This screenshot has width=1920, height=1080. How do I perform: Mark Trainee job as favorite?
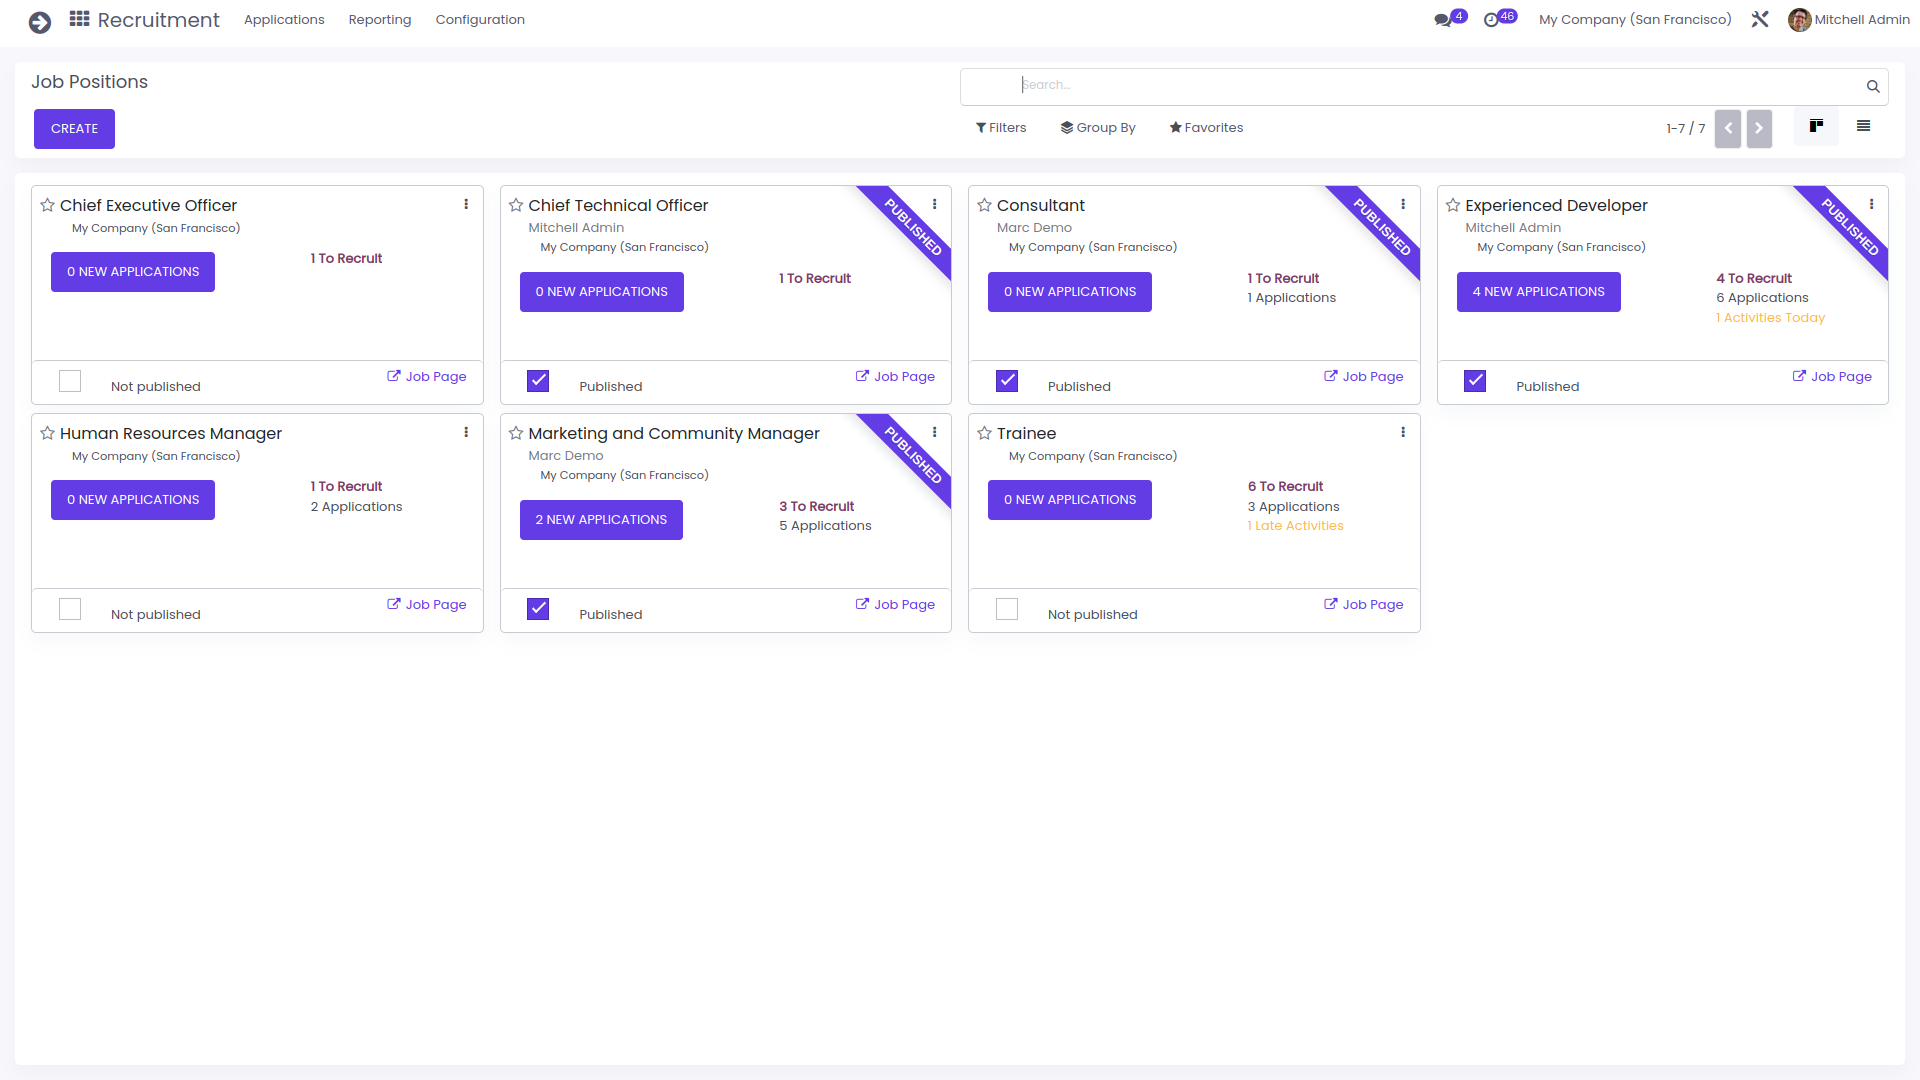(984, 433)
